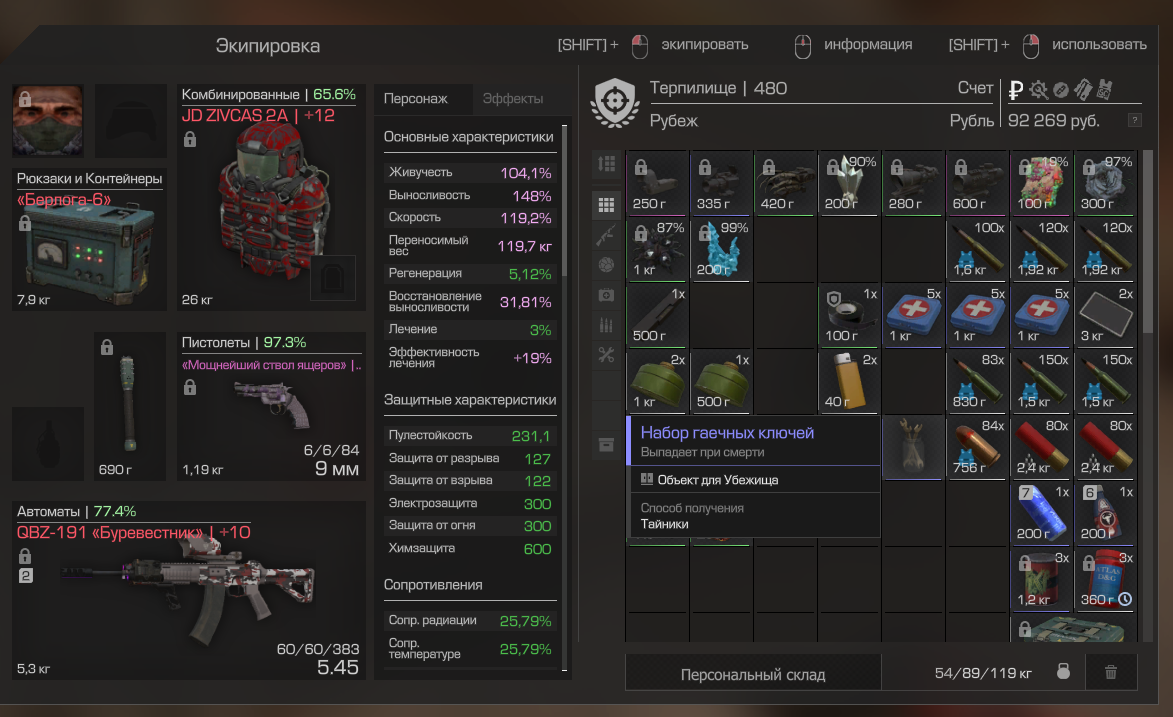Select the ruble currency icon

coord(1015,90)
